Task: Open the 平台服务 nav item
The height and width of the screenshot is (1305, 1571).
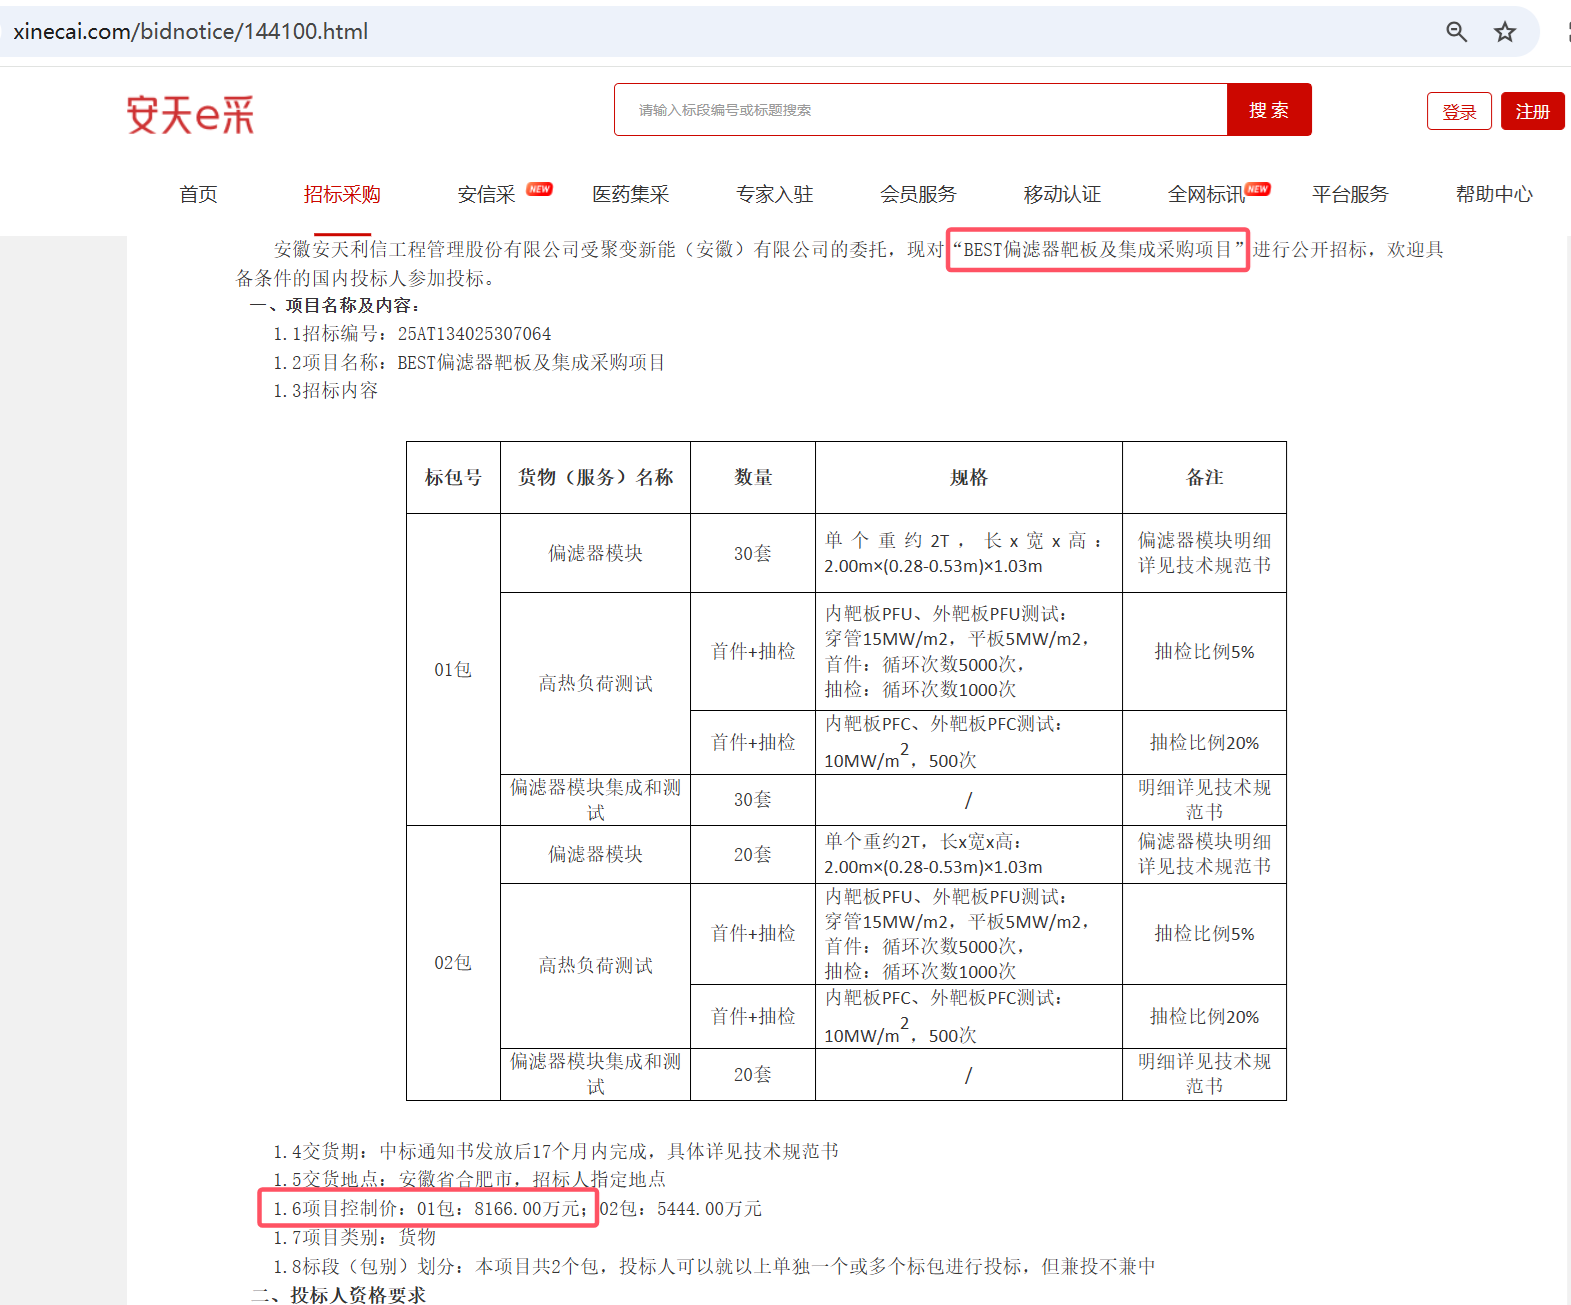Action: point(1350,194)
